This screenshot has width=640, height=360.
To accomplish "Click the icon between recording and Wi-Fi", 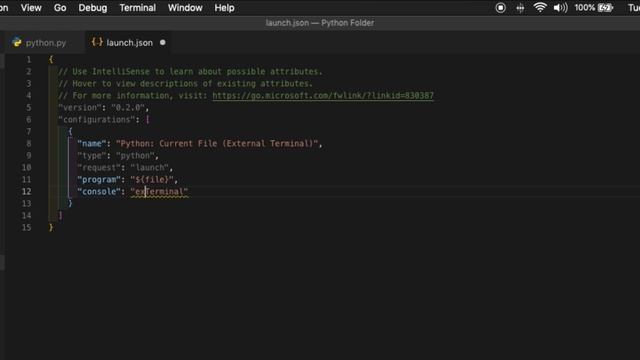I will [x=520, y=8].
